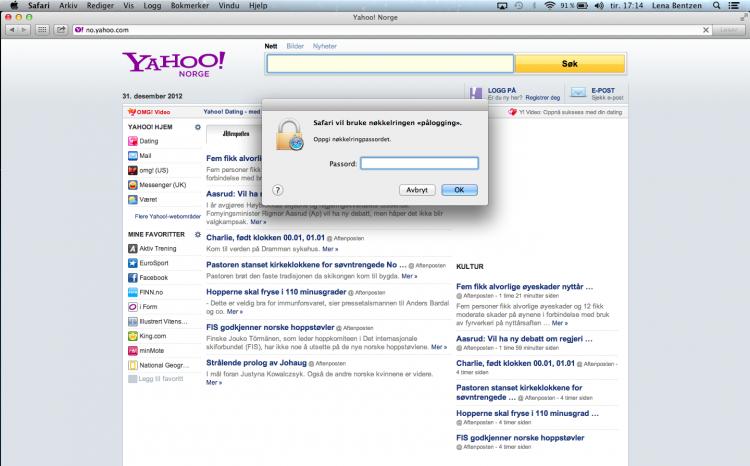The width and height of the screenshot is (750, 466).
Task: Open Hopperne skal fryse headline in the main news list
Action: pyautogui.click(x=276, y=292)
